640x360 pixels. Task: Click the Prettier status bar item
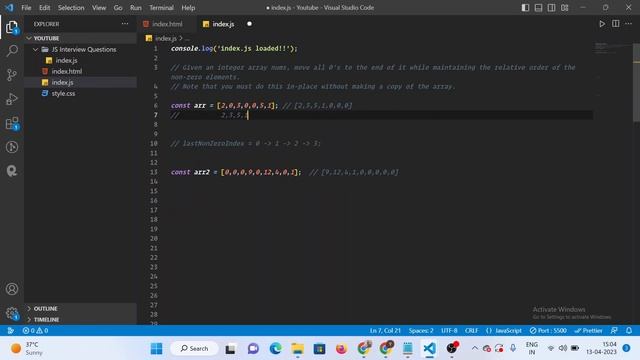point(588,330)
